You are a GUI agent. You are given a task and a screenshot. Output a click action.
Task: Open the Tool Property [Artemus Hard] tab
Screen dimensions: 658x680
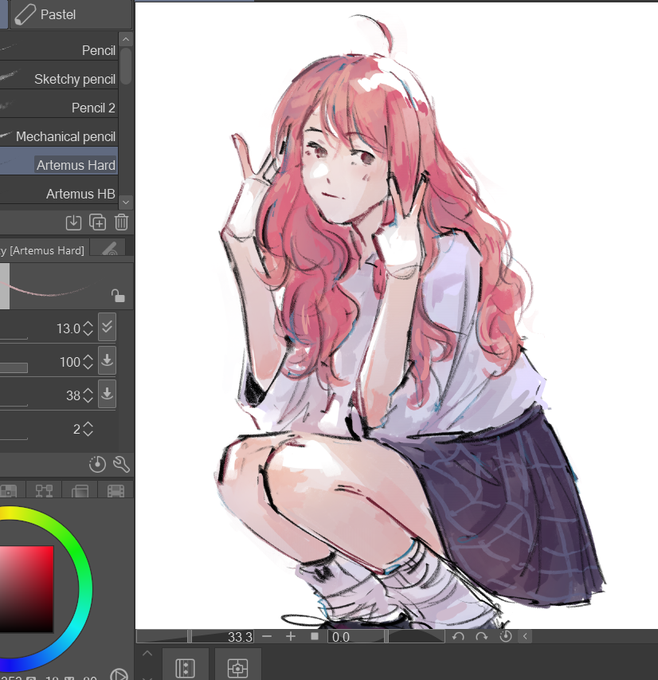pyautogui.click(x=44, y=250)
